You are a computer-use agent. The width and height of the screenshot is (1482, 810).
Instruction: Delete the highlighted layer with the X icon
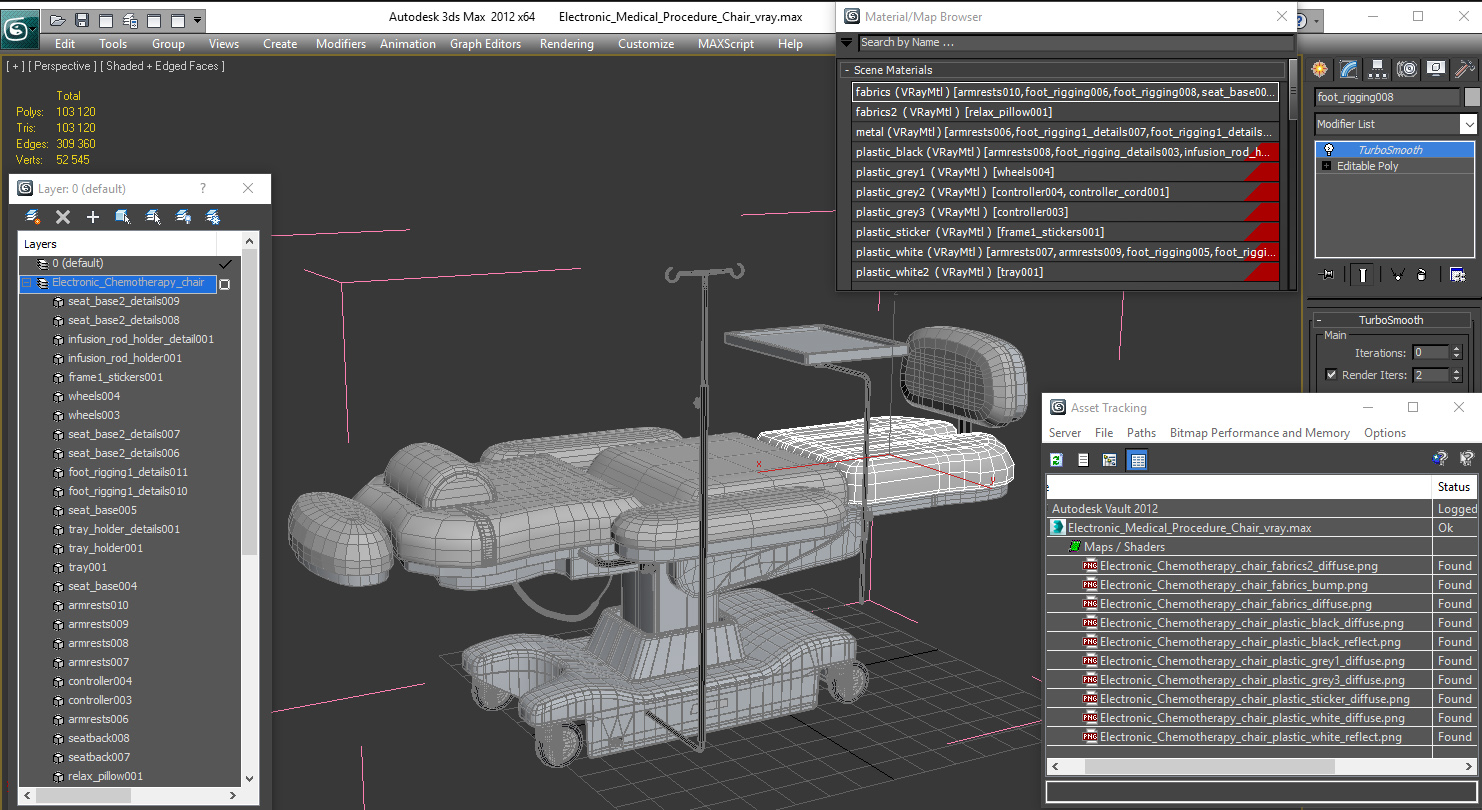coord(63,217)
